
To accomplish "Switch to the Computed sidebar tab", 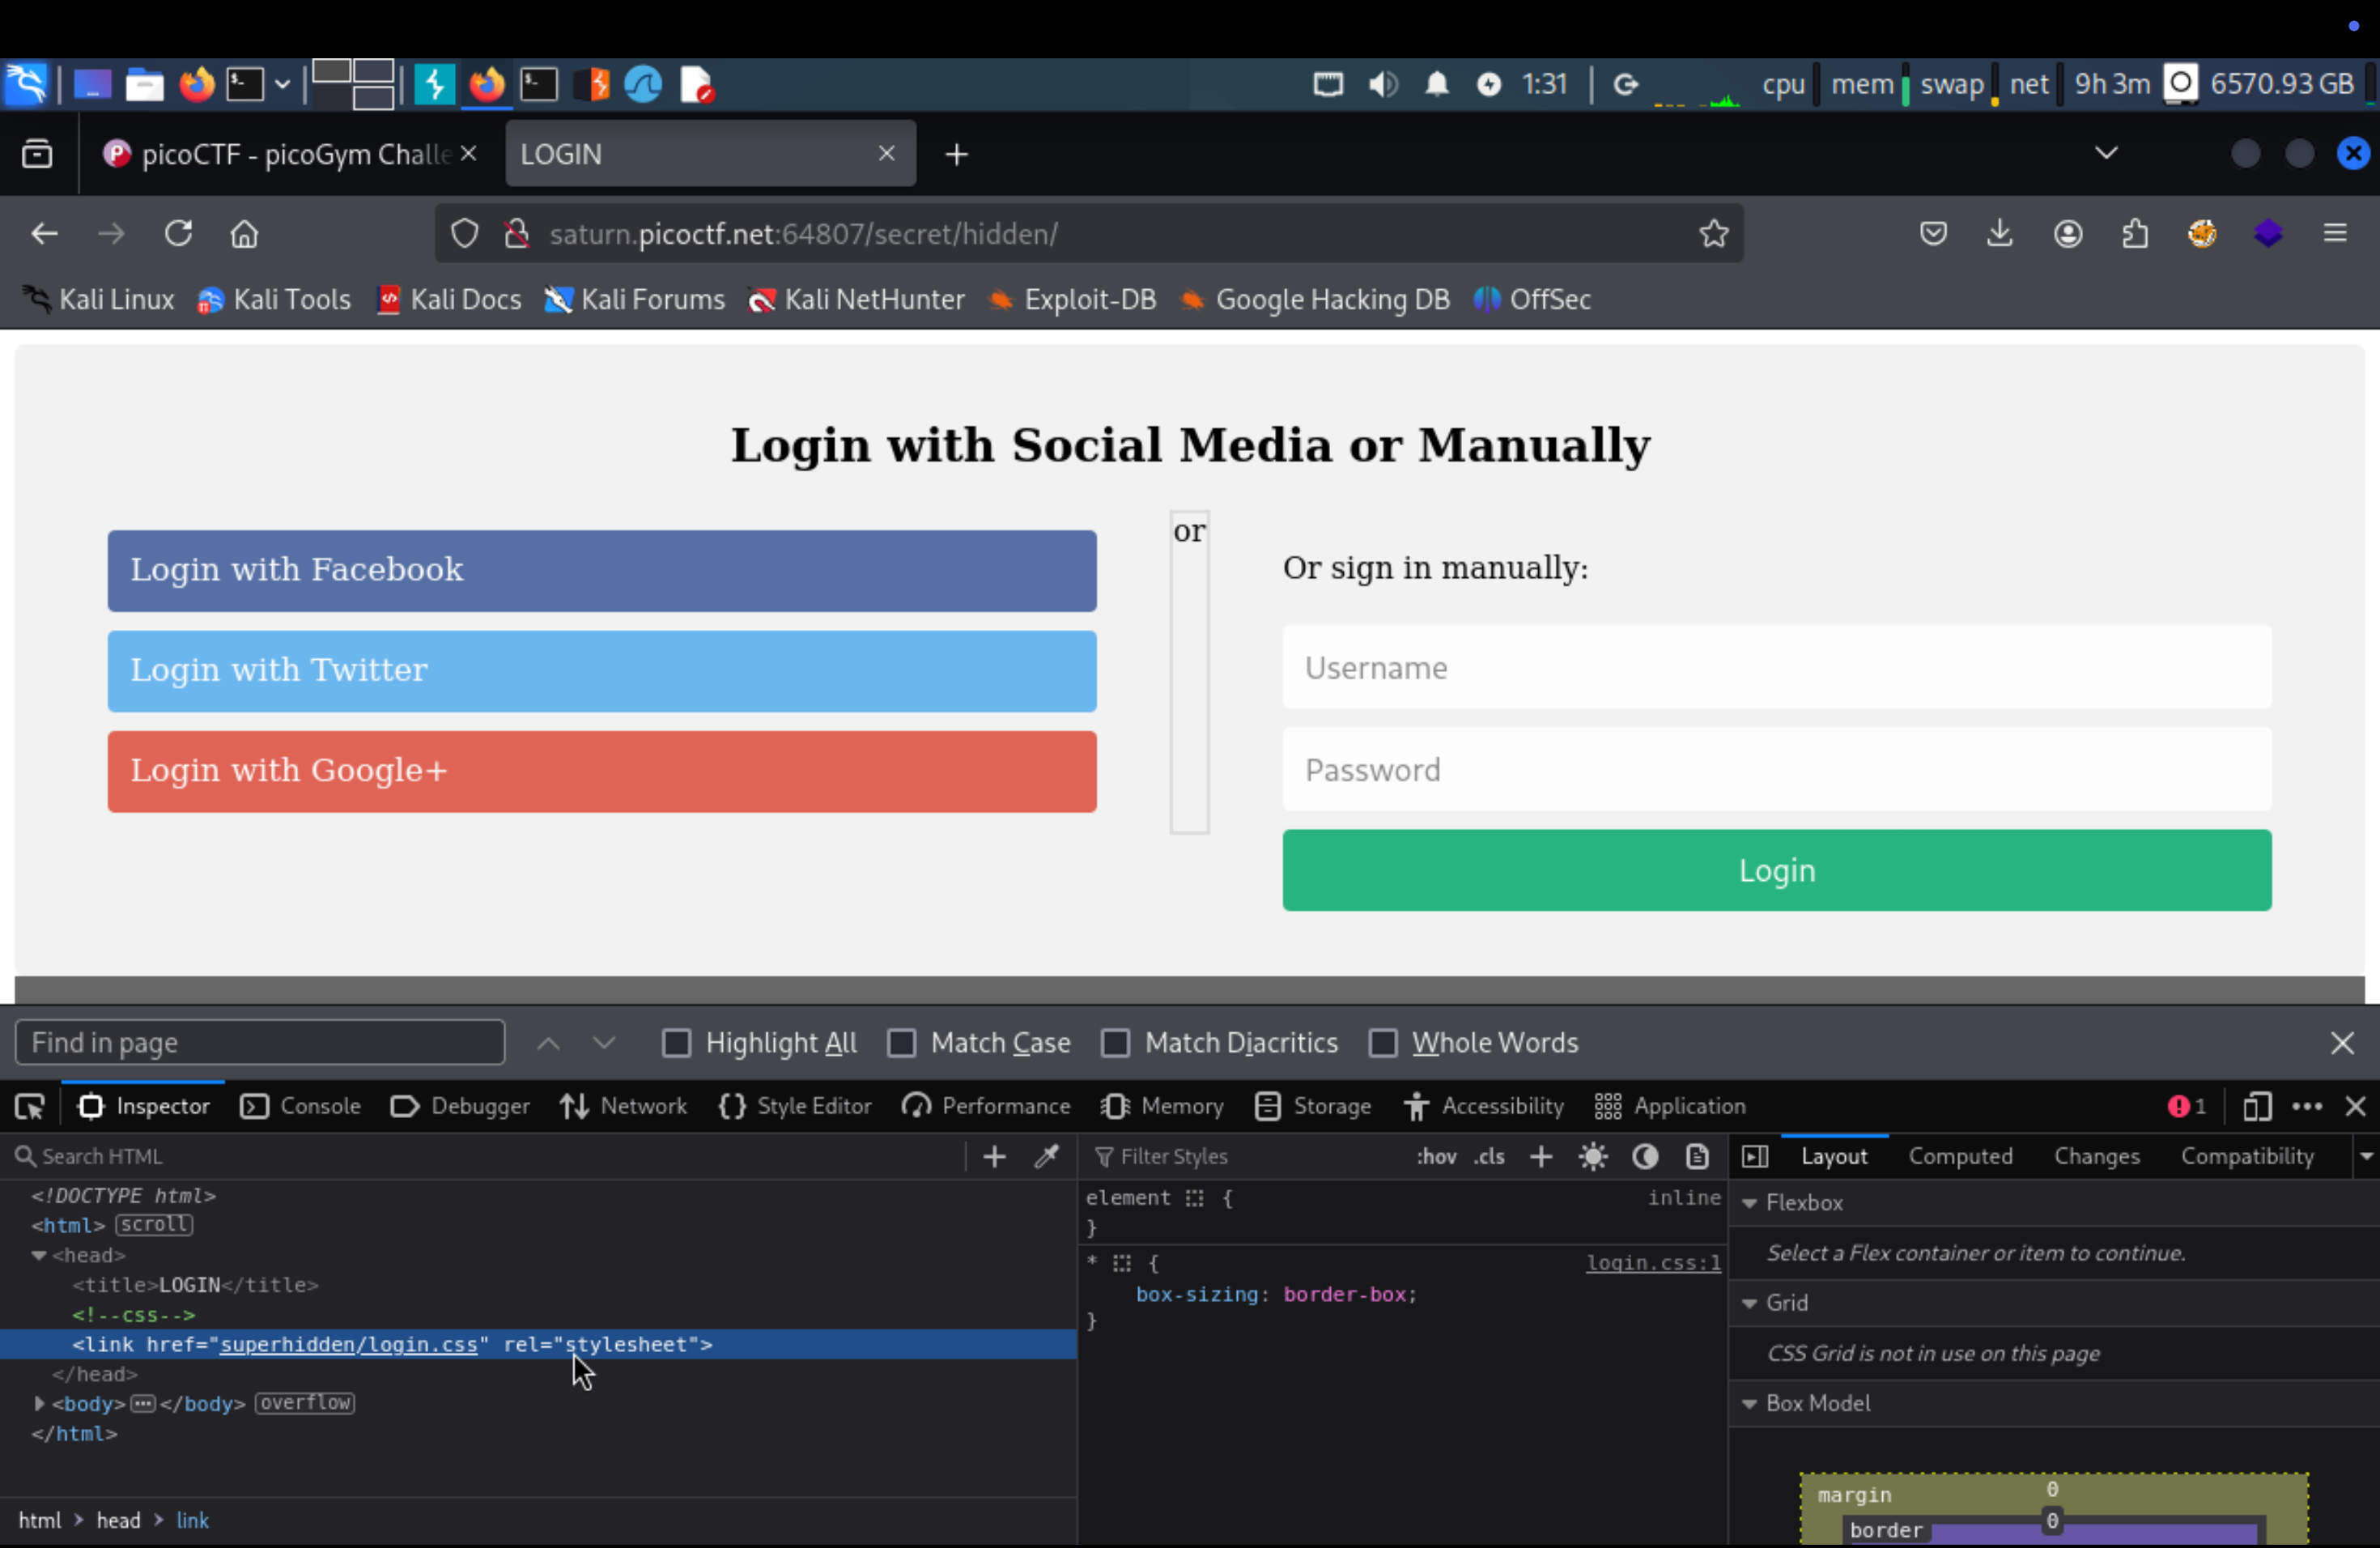I will point(1960,1156).
